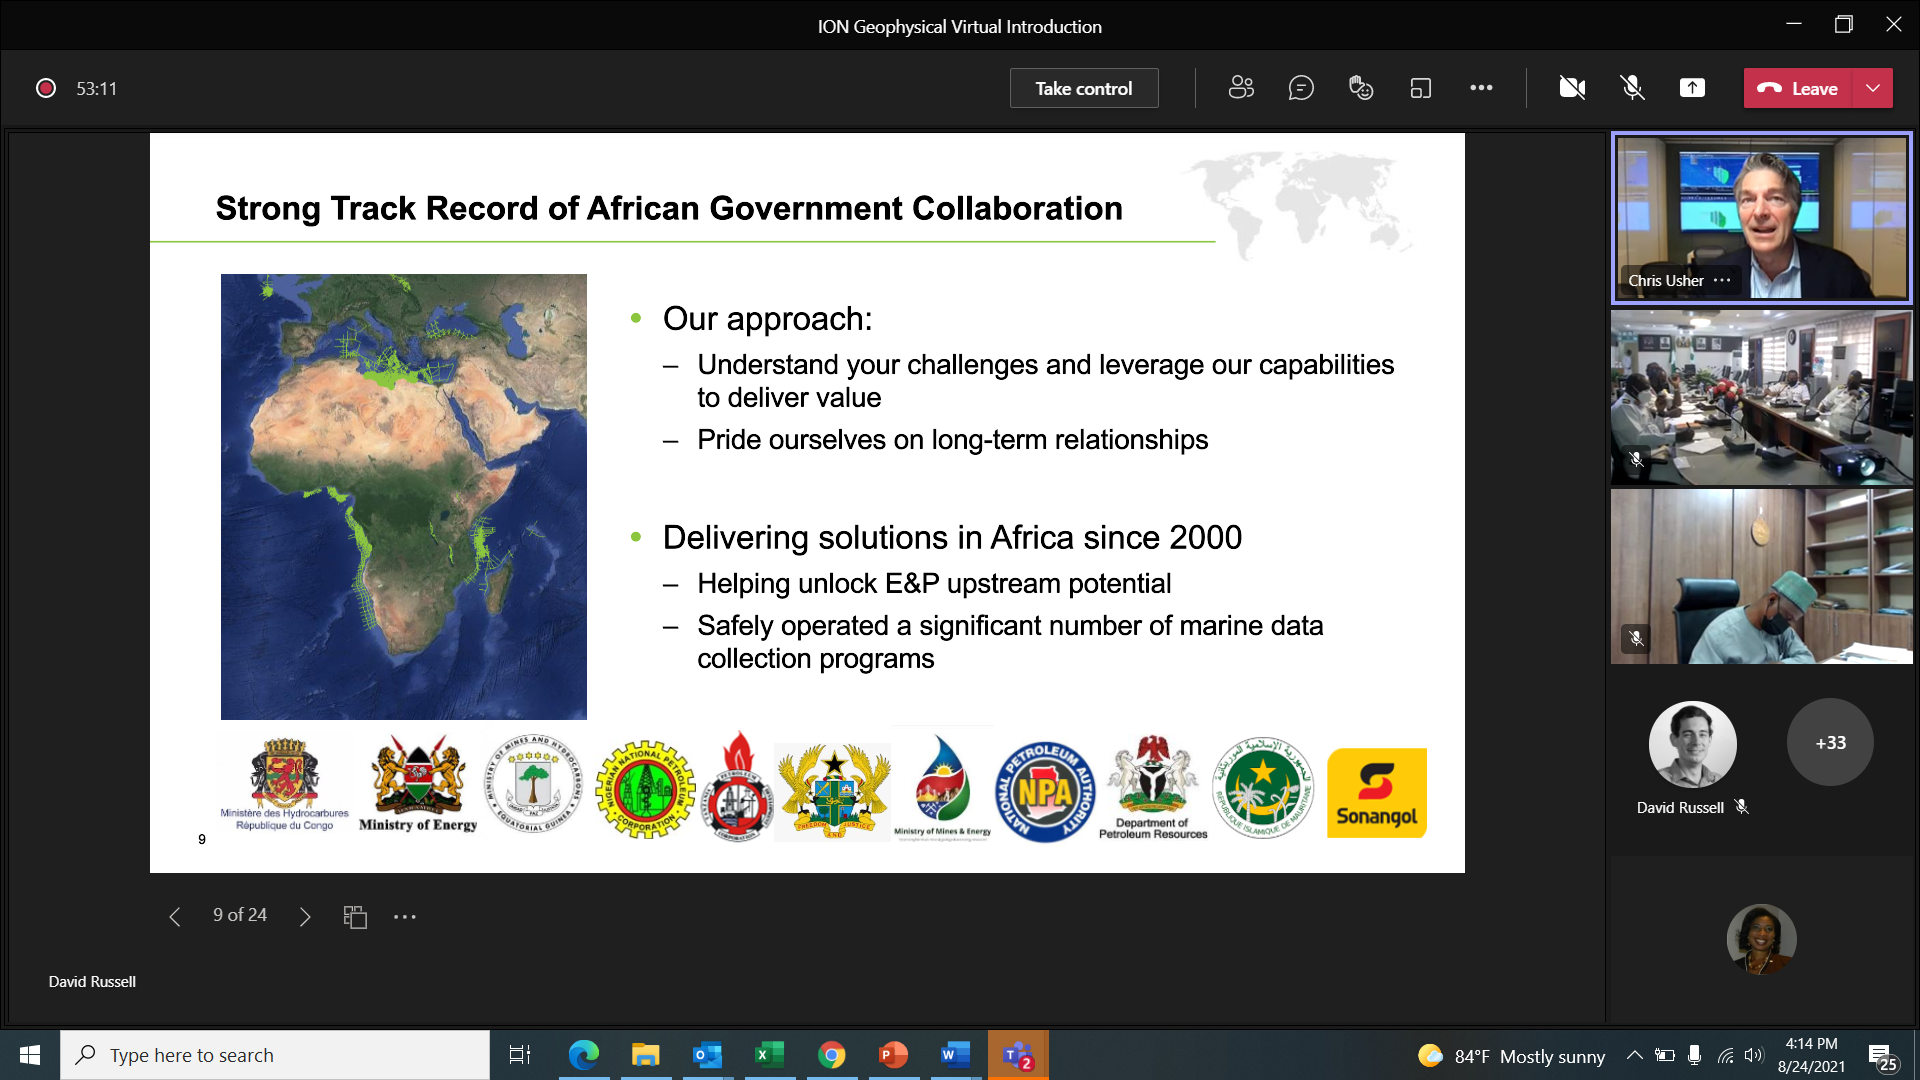
Task: Click the recording indicator
Action: [x=46, y=88]
